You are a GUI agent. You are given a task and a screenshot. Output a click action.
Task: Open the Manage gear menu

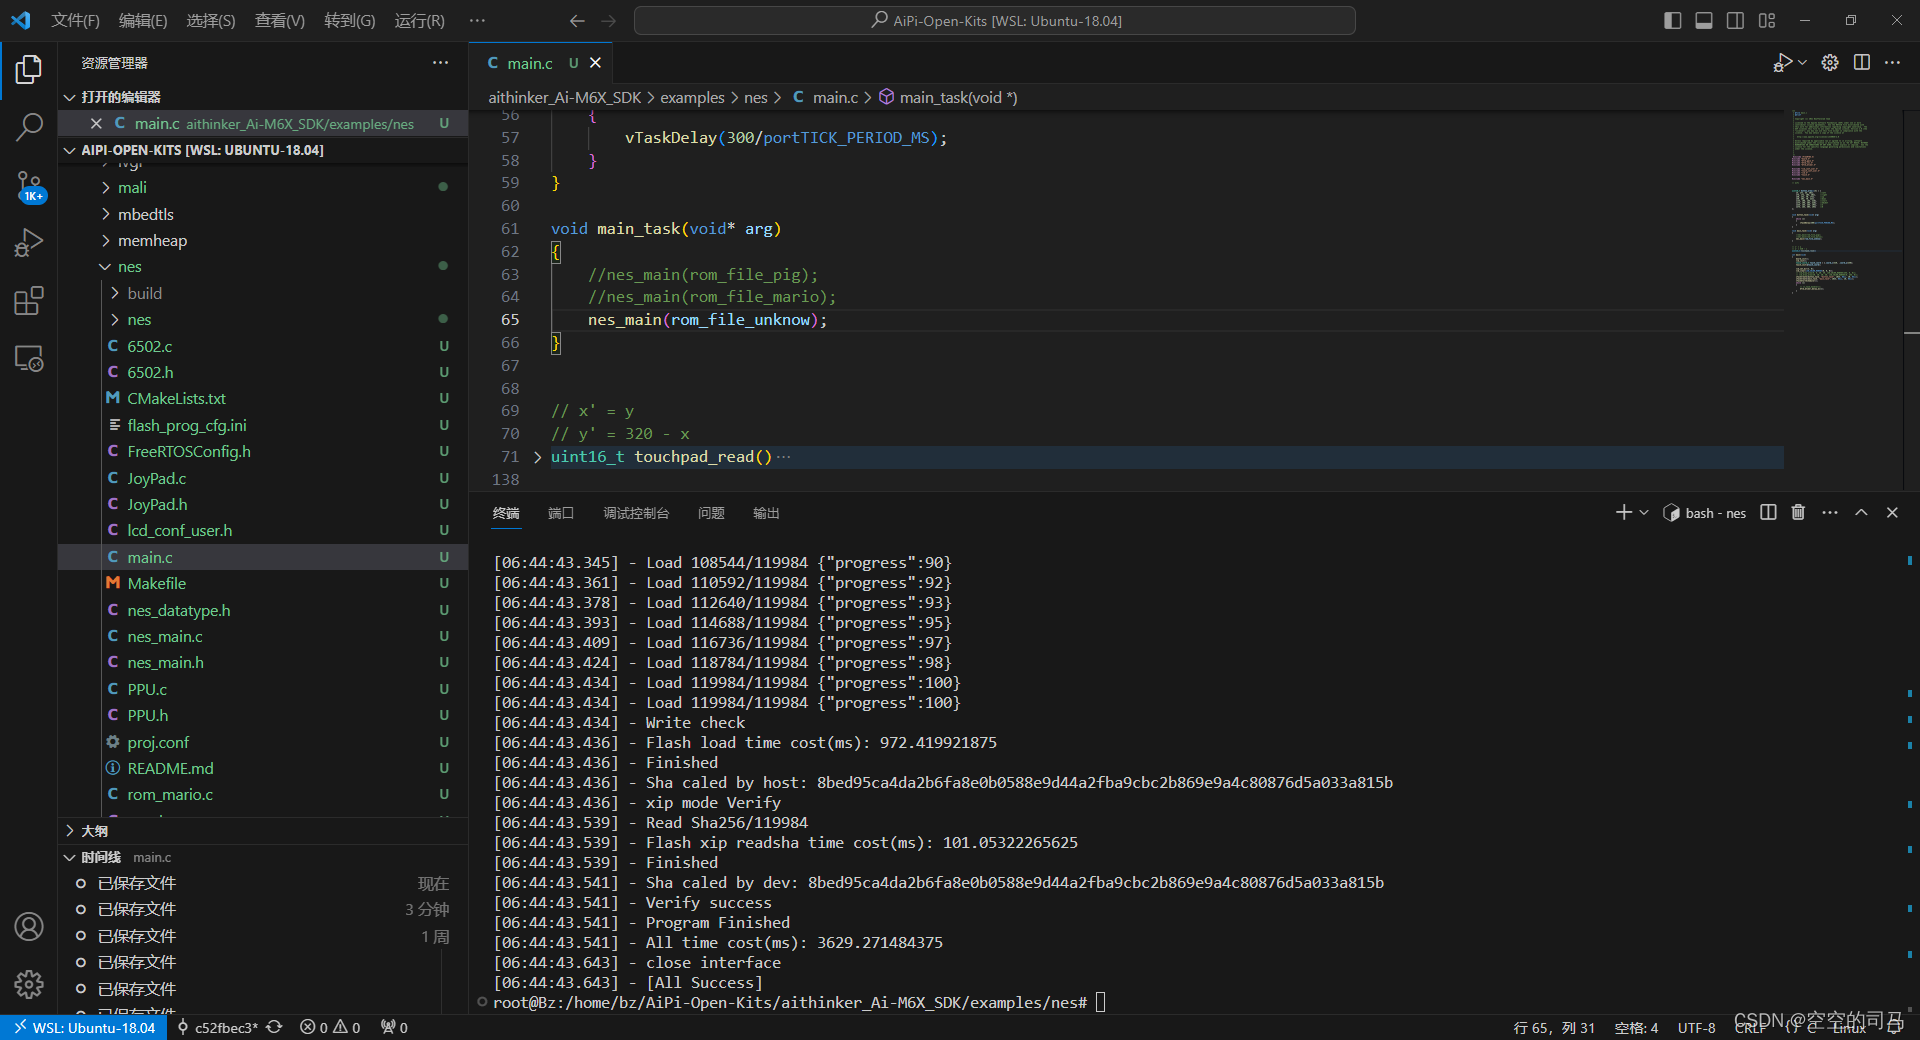tap(29, 985)
